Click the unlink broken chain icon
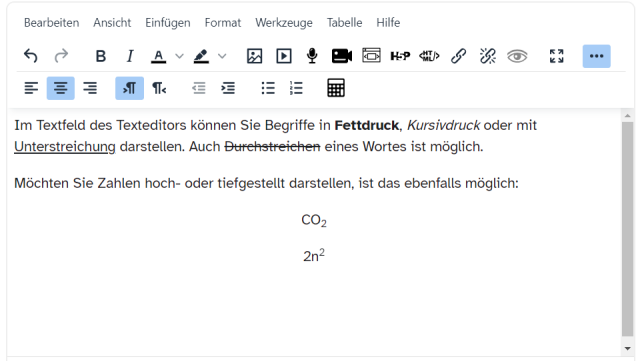Image resolution: width=640 pixels, height=361 pixels. pos(488,56)
